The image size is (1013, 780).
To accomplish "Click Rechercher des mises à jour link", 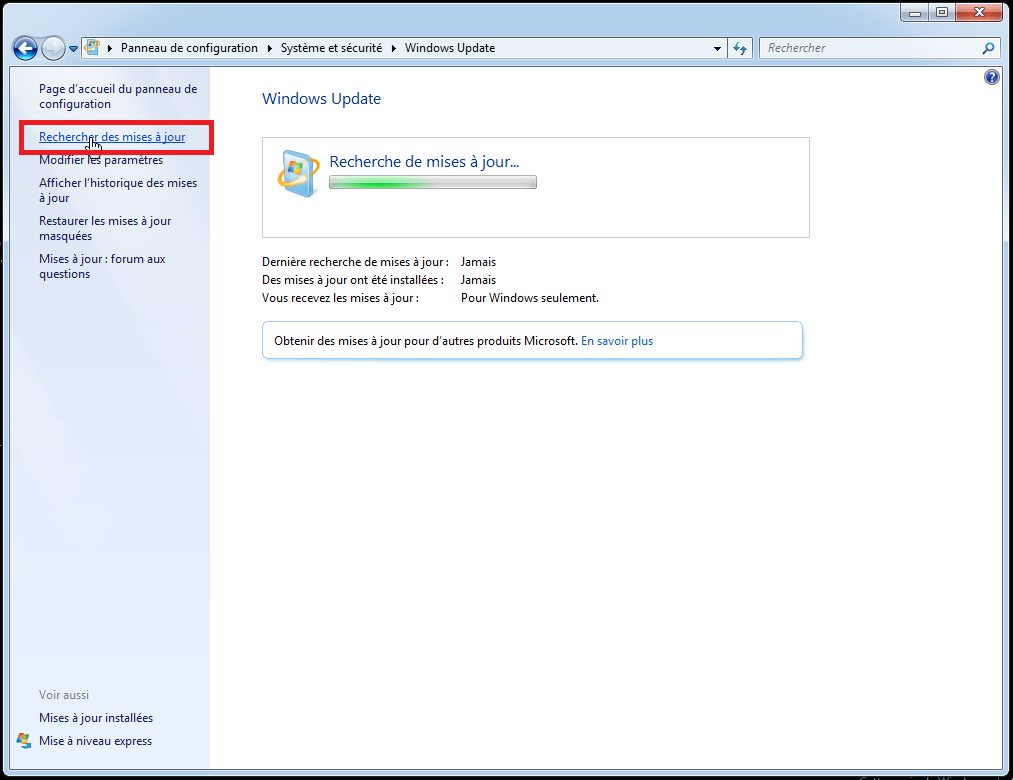I will click(x=112, y=137).
